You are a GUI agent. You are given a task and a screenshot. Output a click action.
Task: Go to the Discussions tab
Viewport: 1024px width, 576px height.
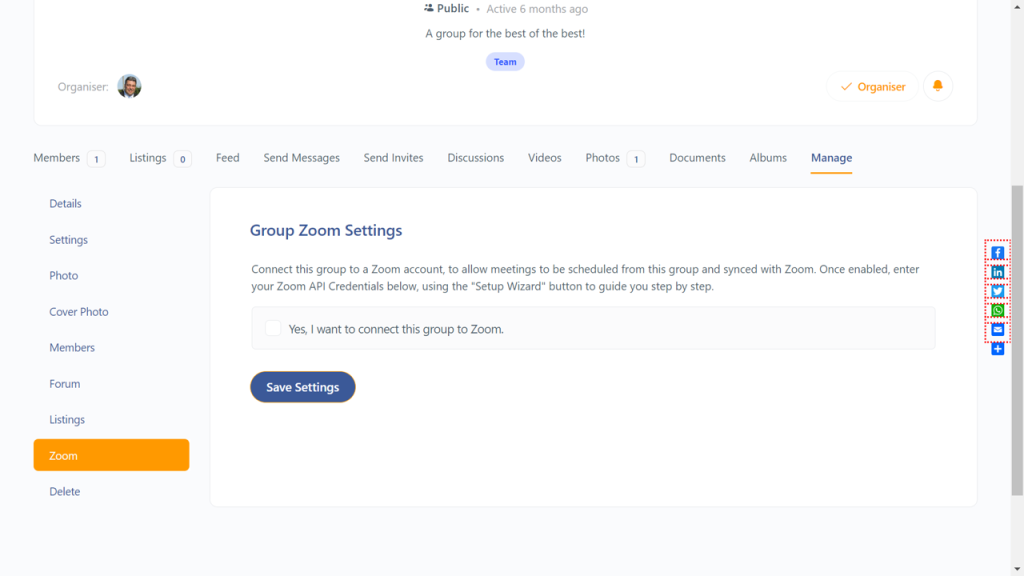(x=475, y=158)
